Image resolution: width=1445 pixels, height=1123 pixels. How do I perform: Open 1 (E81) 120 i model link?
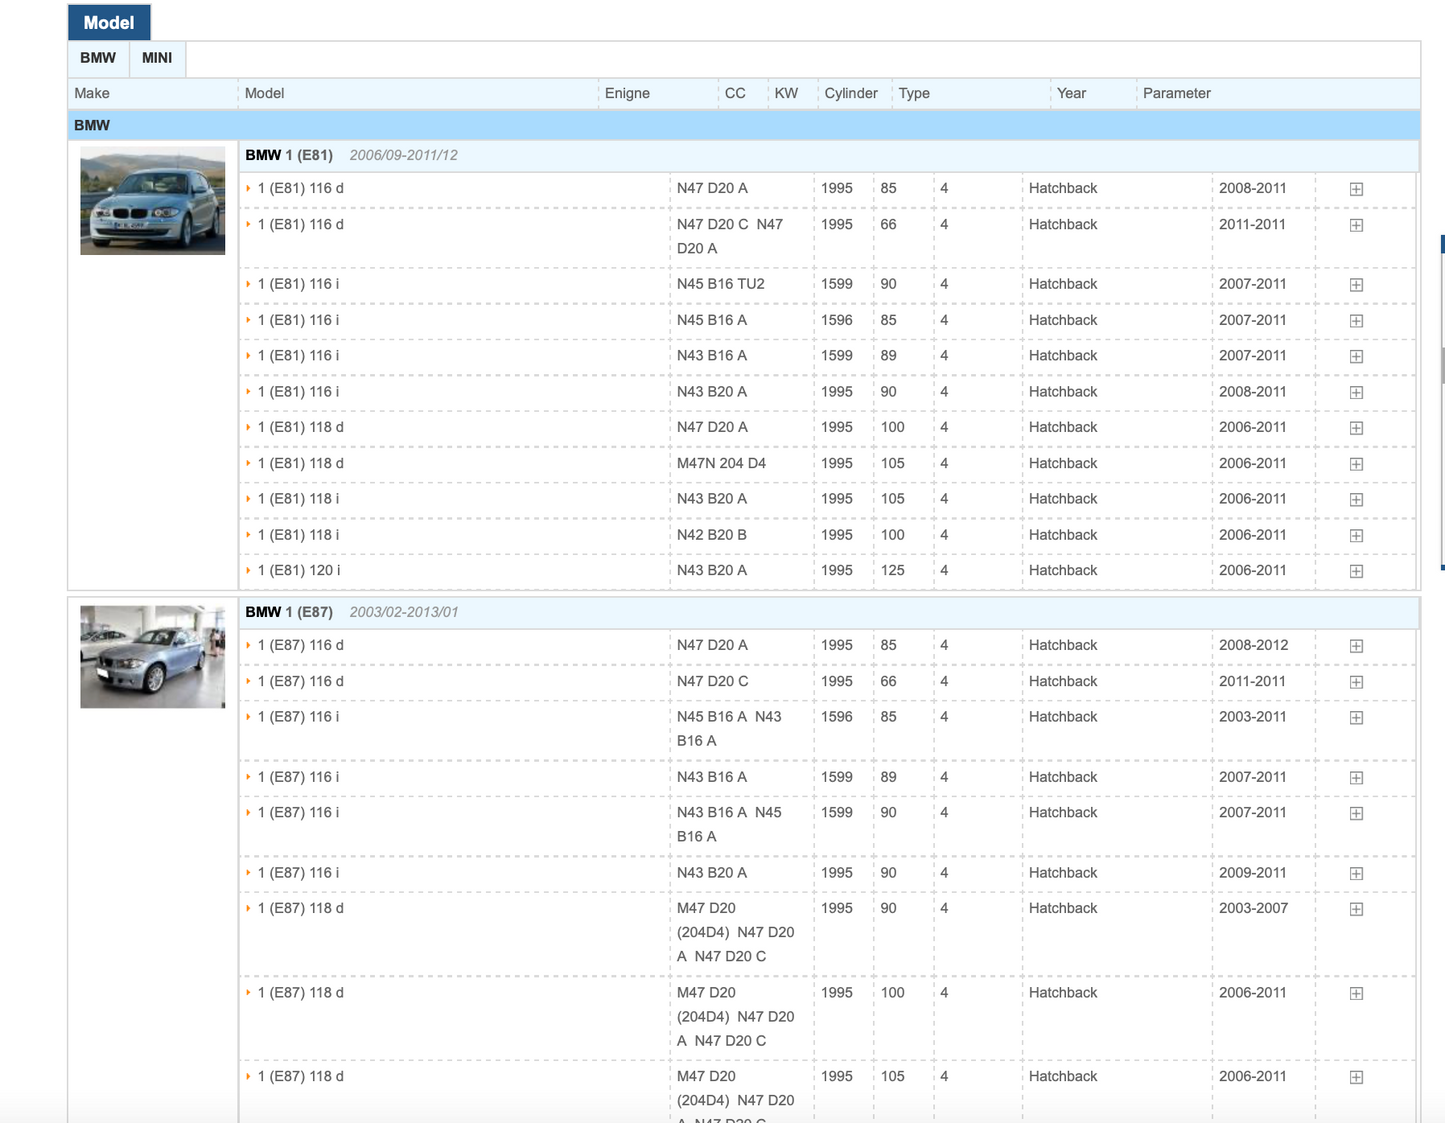[299, 570]
